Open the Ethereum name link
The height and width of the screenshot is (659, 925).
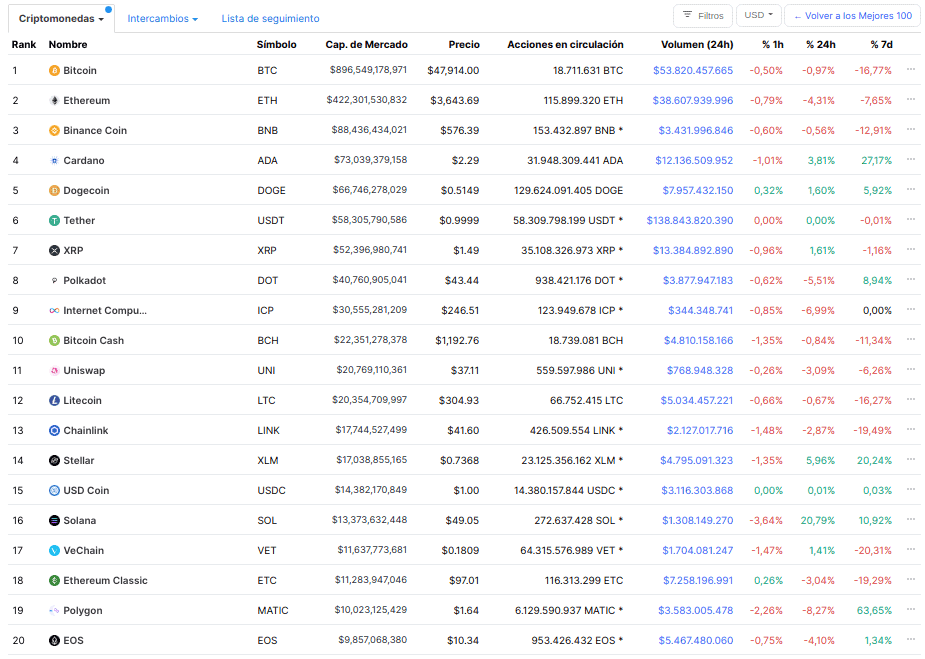coord(87,101)
